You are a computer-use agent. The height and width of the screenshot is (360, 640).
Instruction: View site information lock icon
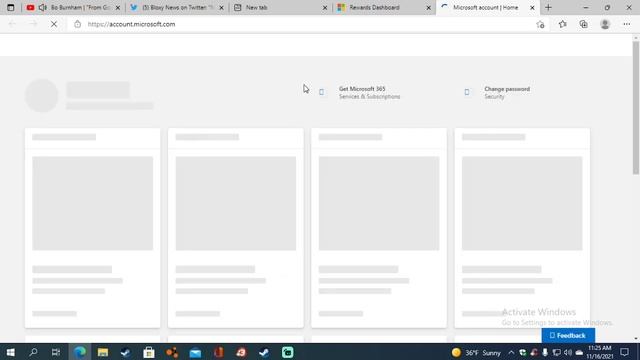click(78, 24)
